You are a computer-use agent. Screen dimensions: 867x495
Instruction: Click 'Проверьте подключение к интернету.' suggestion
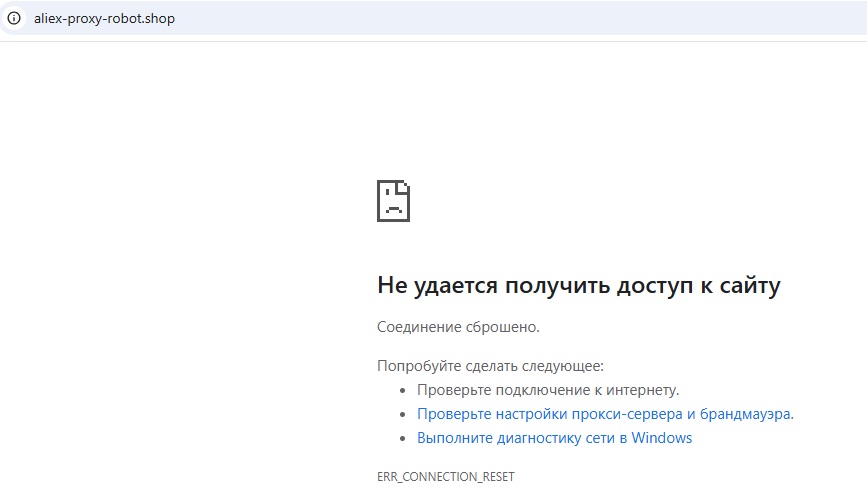point(548,390)
